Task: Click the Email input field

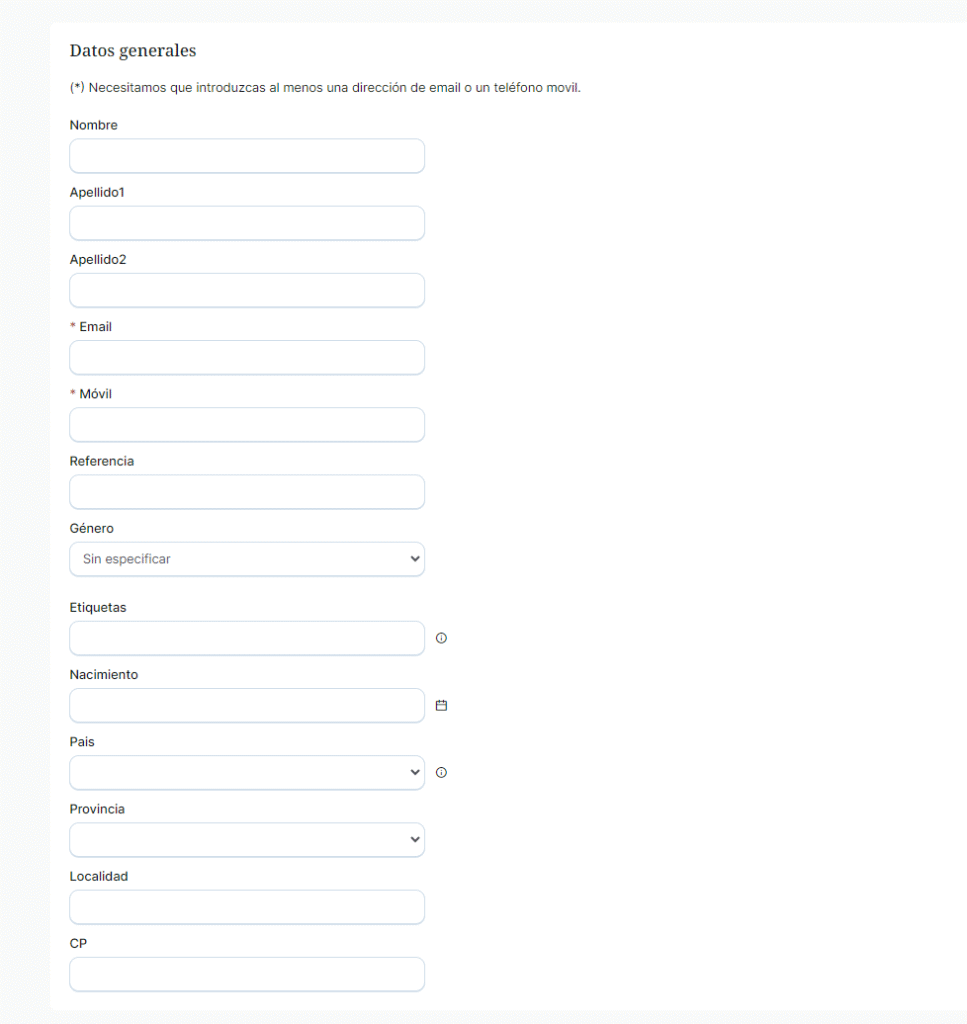Action: (x=247, y=357)
